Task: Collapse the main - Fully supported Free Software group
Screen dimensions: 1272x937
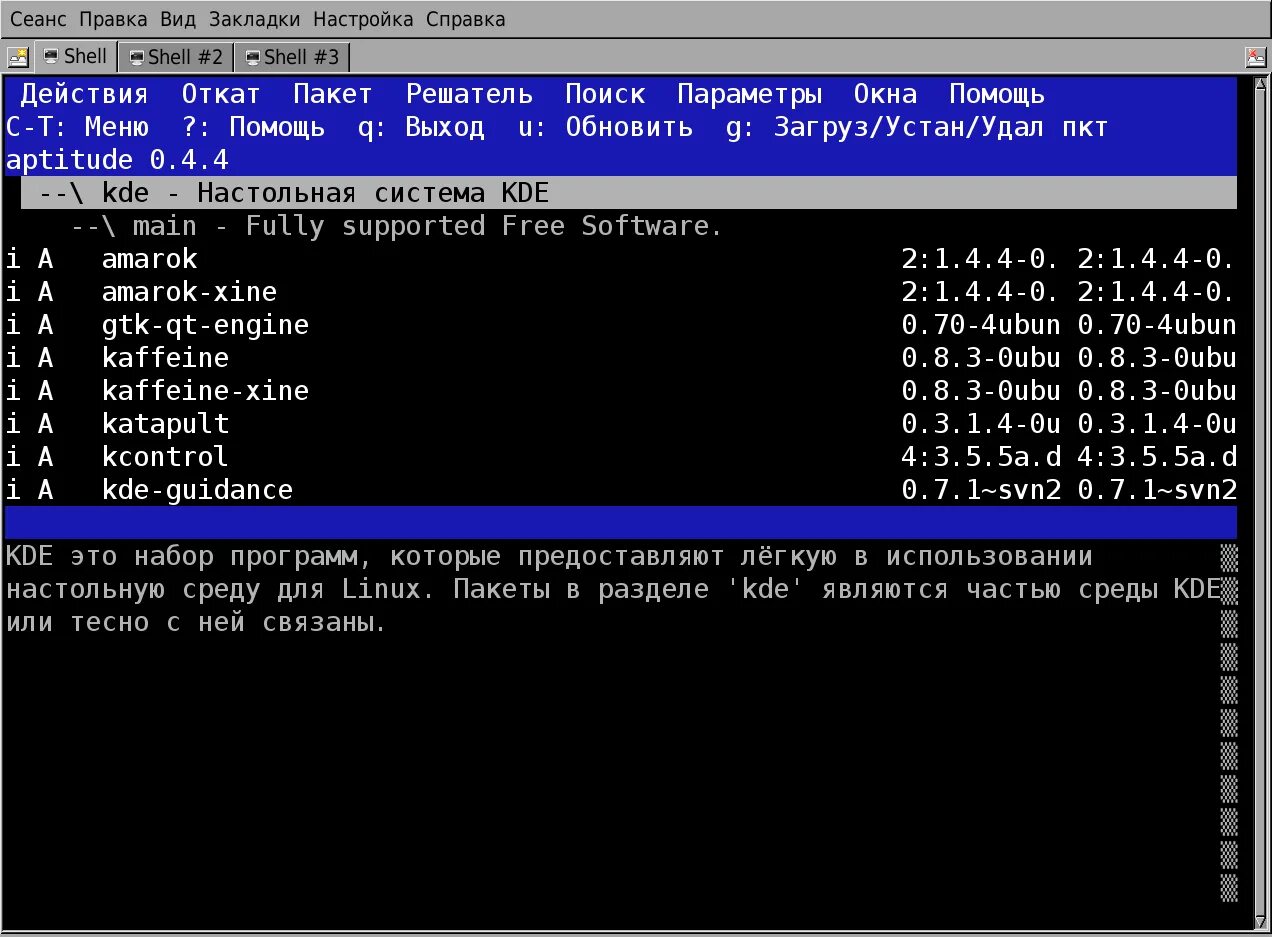Action: tap(396, 226)
